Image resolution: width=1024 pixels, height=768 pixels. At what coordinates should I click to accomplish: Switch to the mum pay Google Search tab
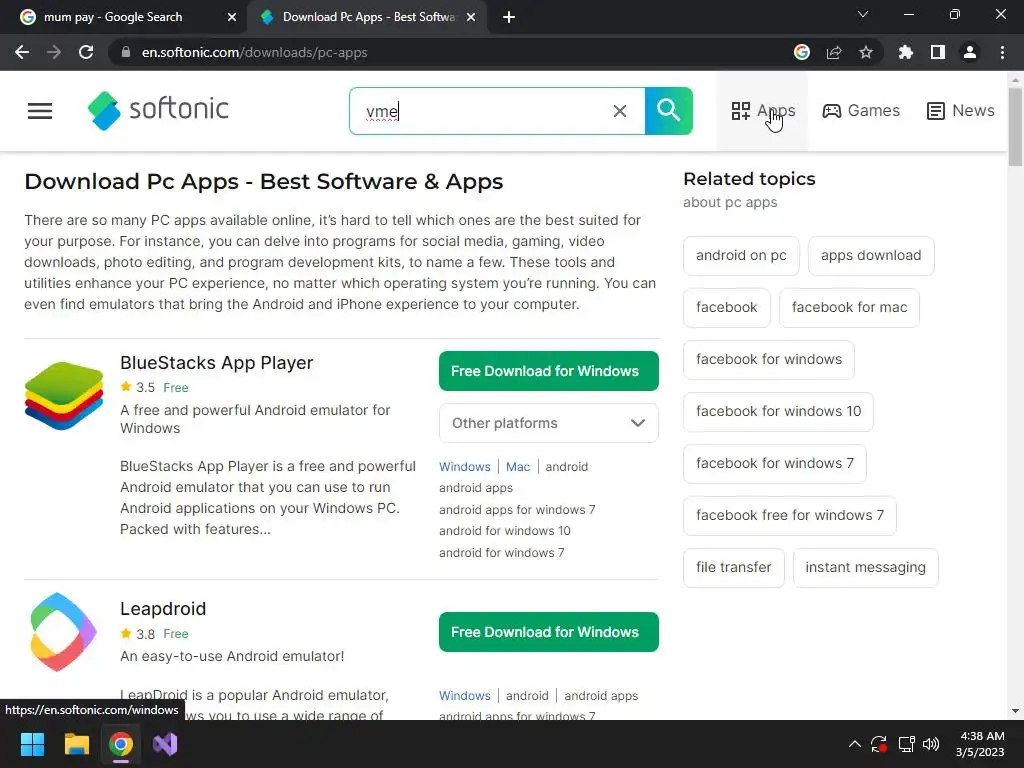coord(123,17)
